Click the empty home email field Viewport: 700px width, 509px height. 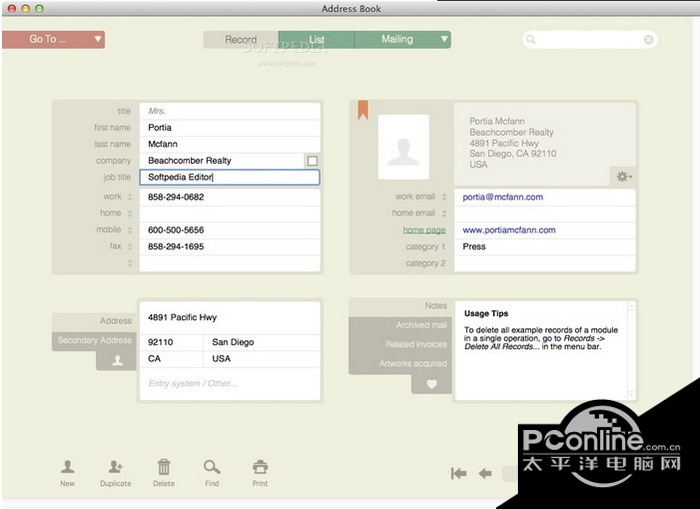(x=545, y=213)
